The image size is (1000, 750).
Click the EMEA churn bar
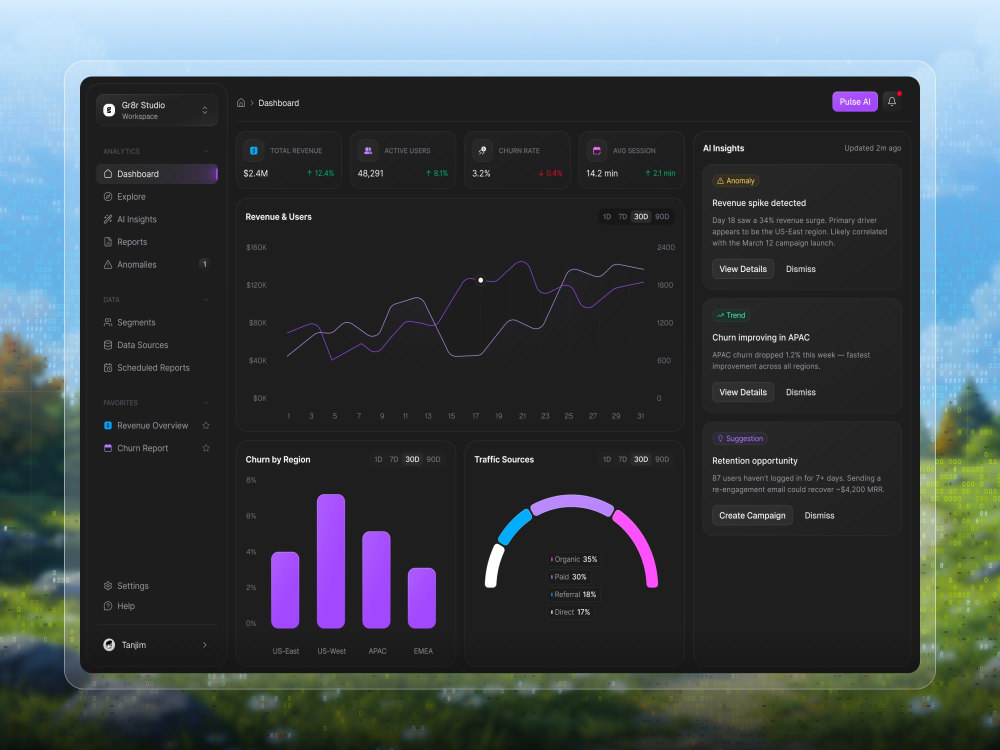422,598
